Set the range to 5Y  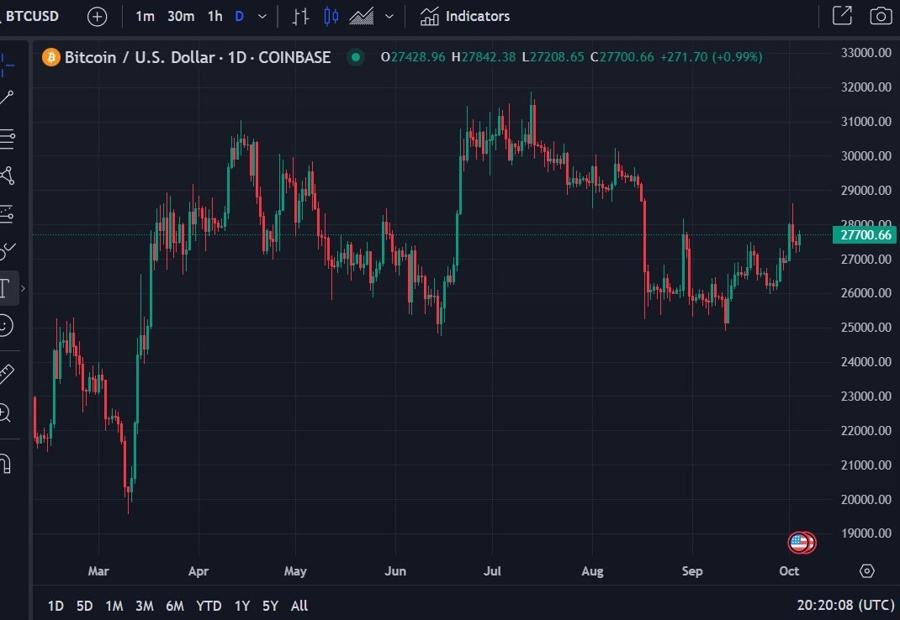point(270,606)
